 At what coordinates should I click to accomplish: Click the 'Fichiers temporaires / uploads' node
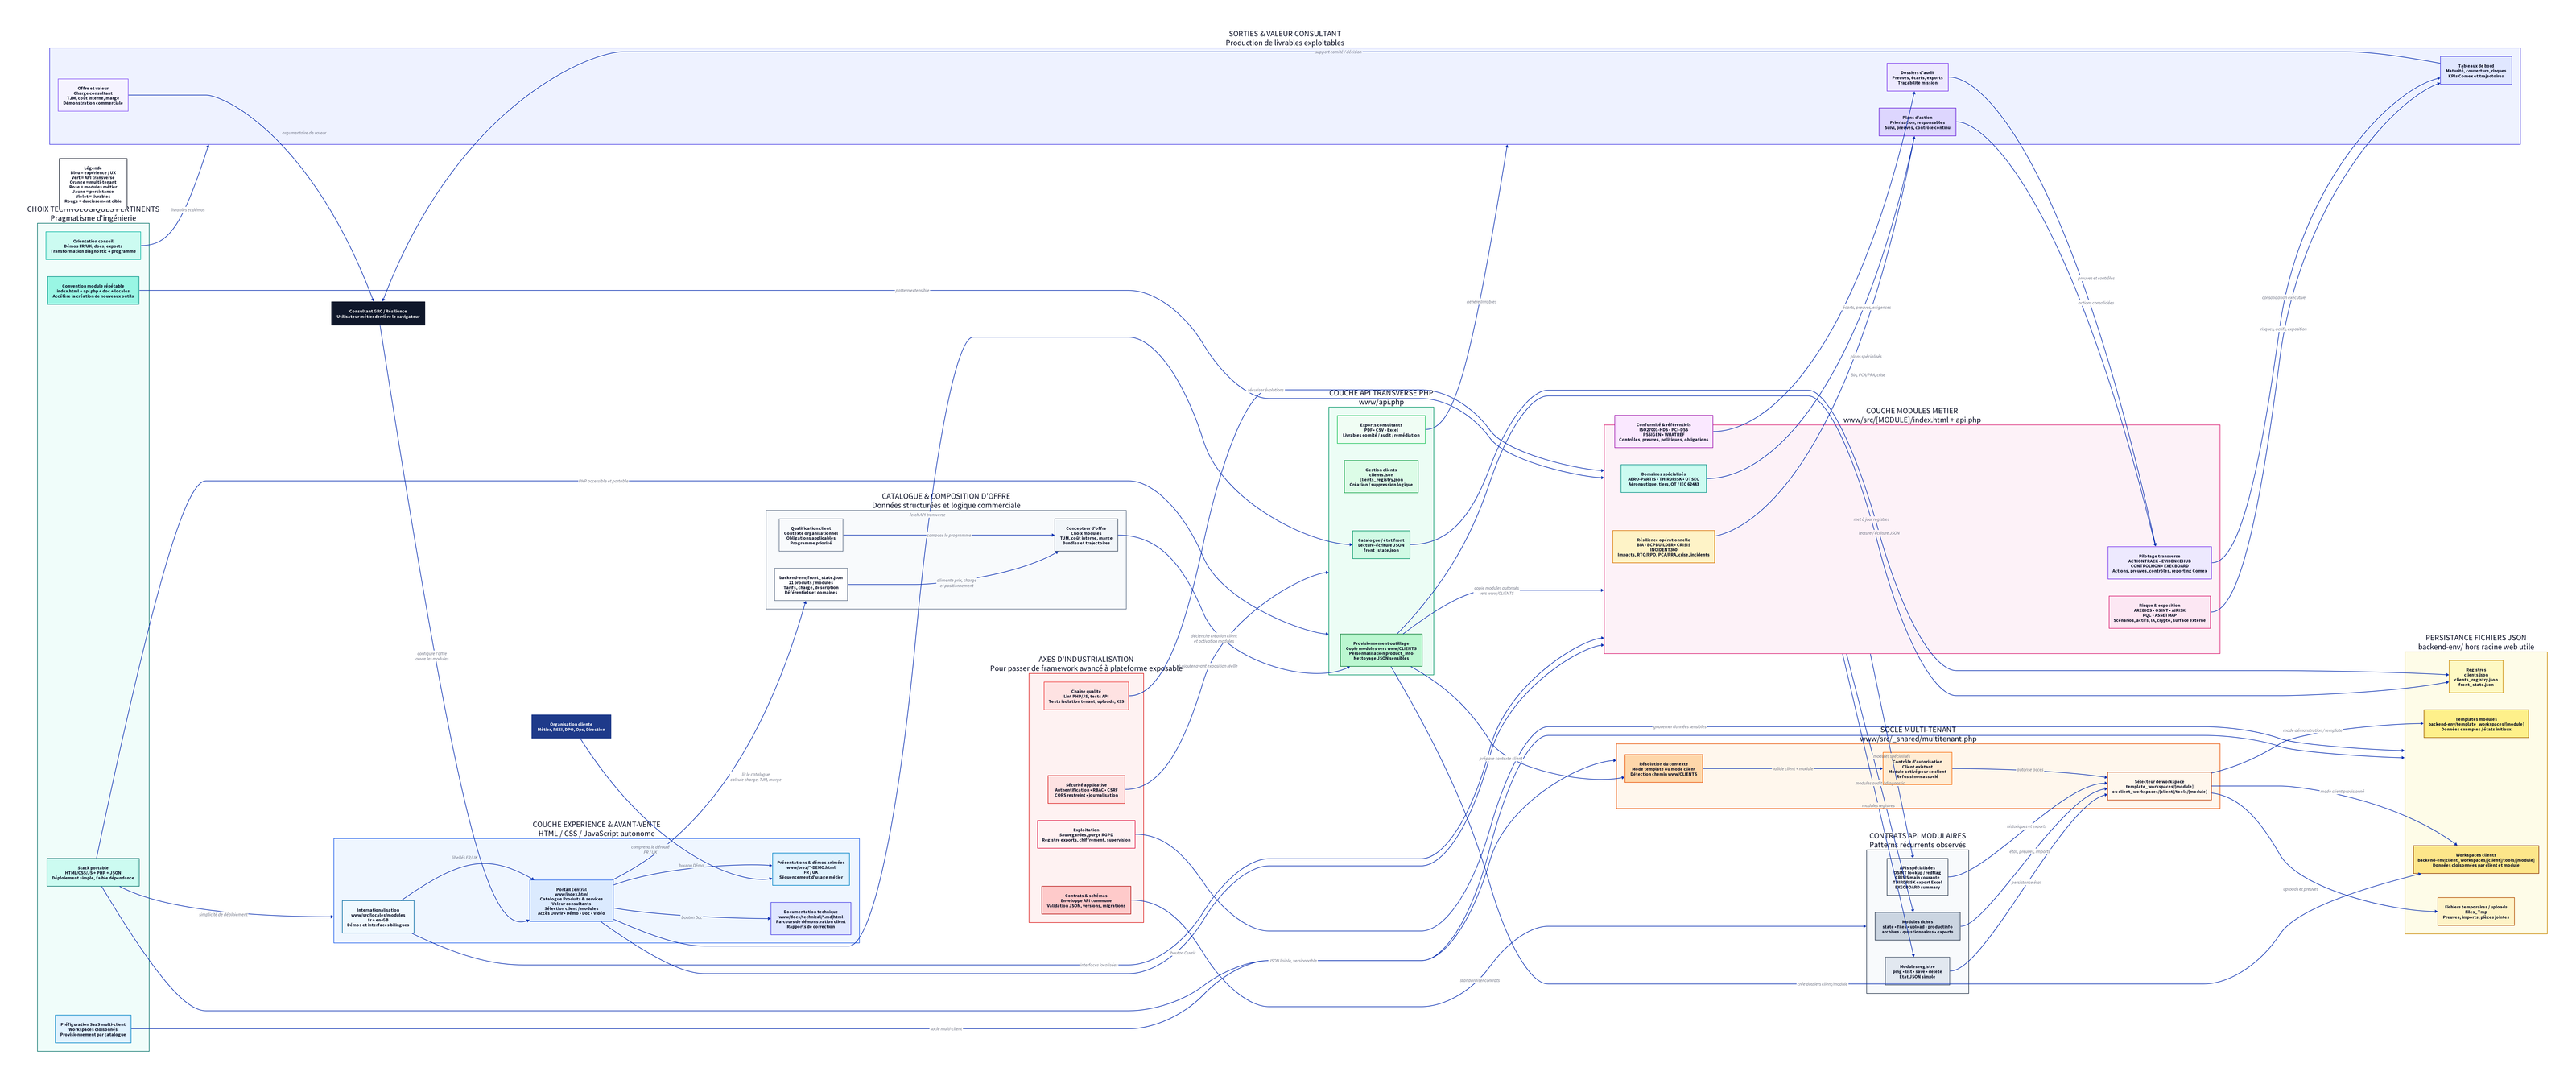[2476, 912]
